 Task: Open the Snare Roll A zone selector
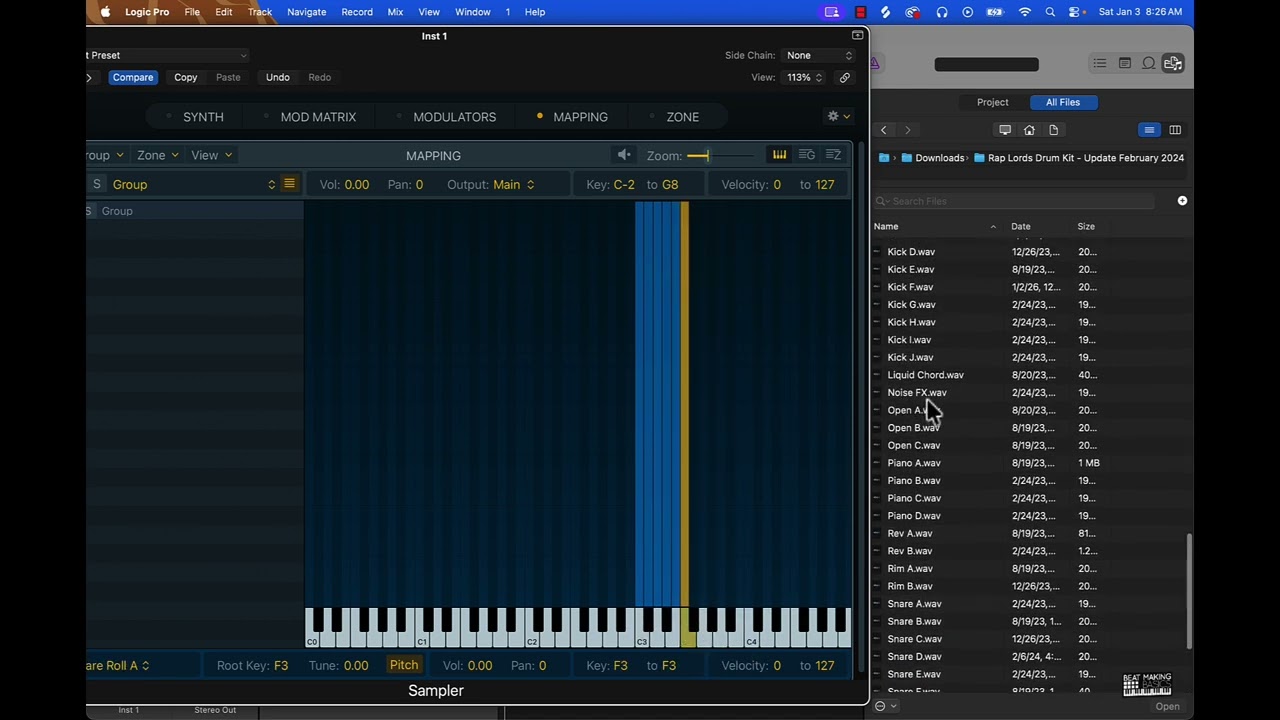[118, 665]
